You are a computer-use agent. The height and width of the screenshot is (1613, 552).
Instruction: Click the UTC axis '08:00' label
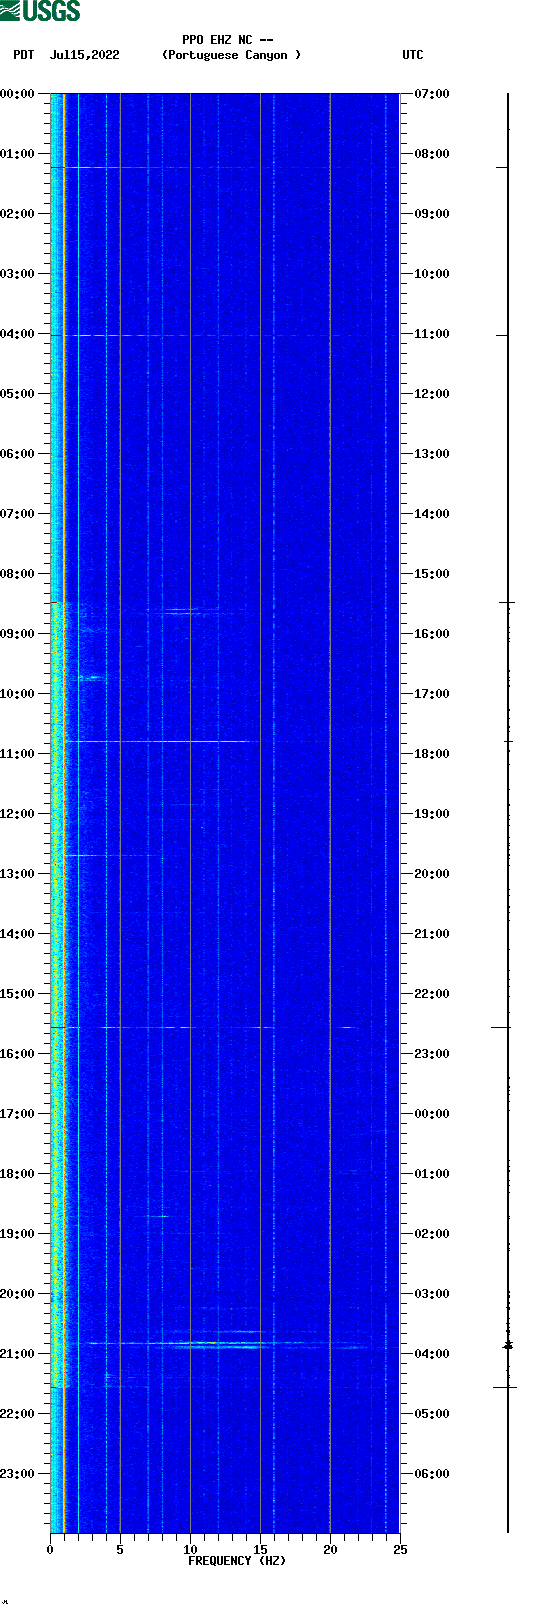(432, 154)
